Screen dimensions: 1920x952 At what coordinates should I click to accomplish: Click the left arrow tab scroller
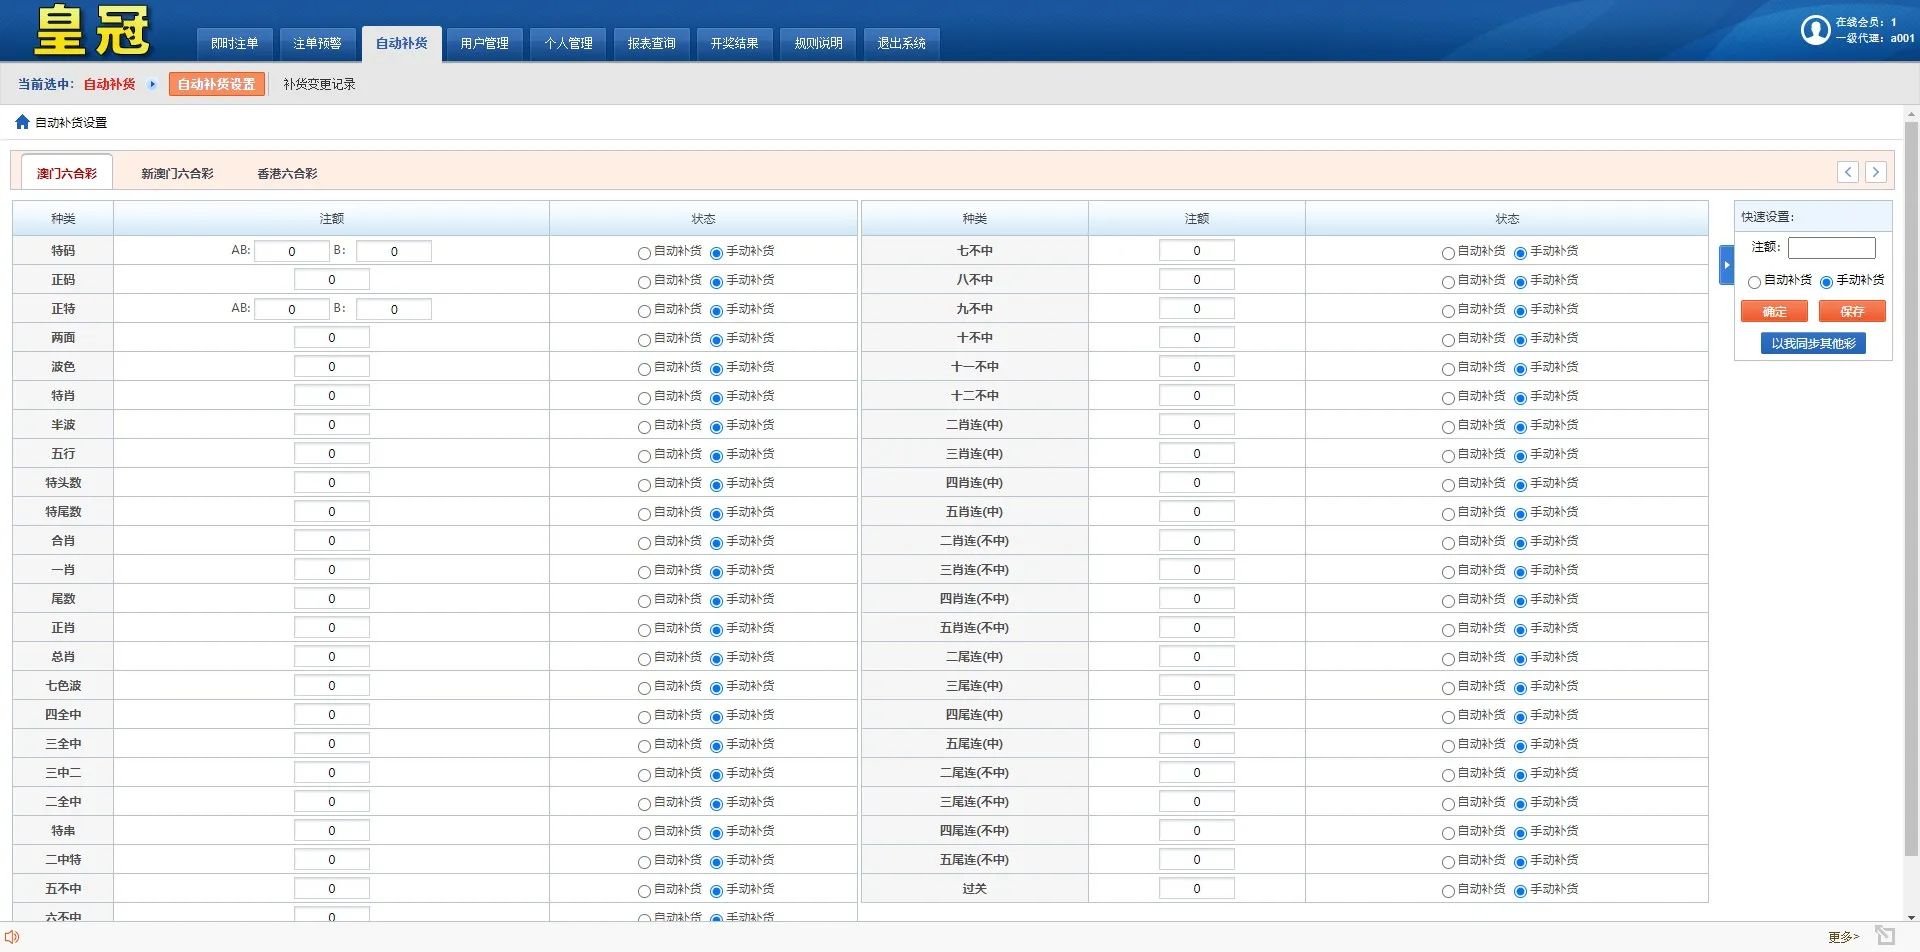1848,172
